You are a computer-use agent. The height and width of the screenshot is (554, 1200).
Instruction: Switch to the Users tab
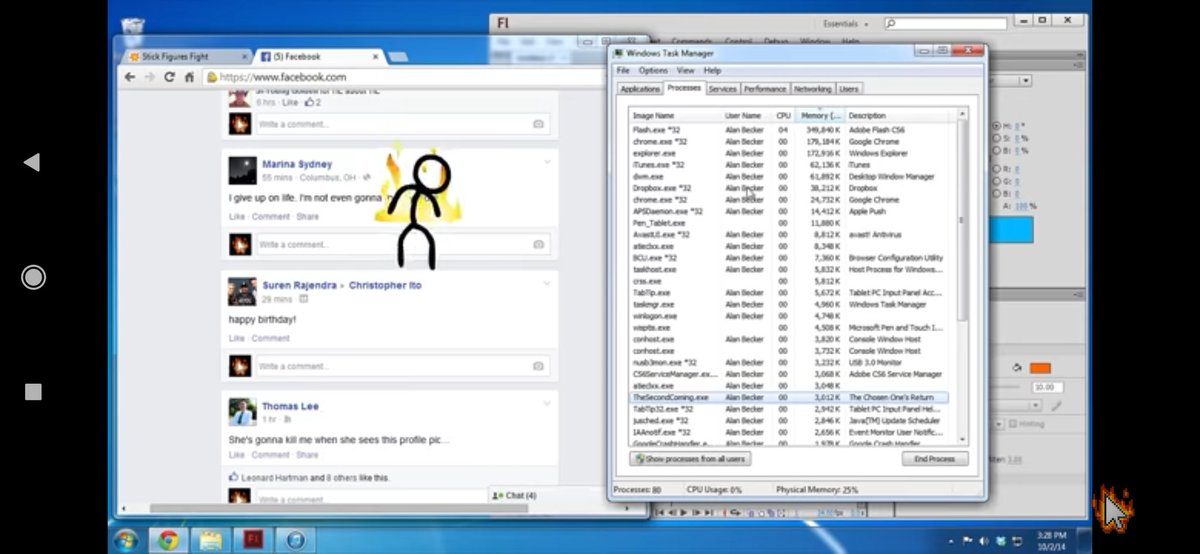click(848, 89)
